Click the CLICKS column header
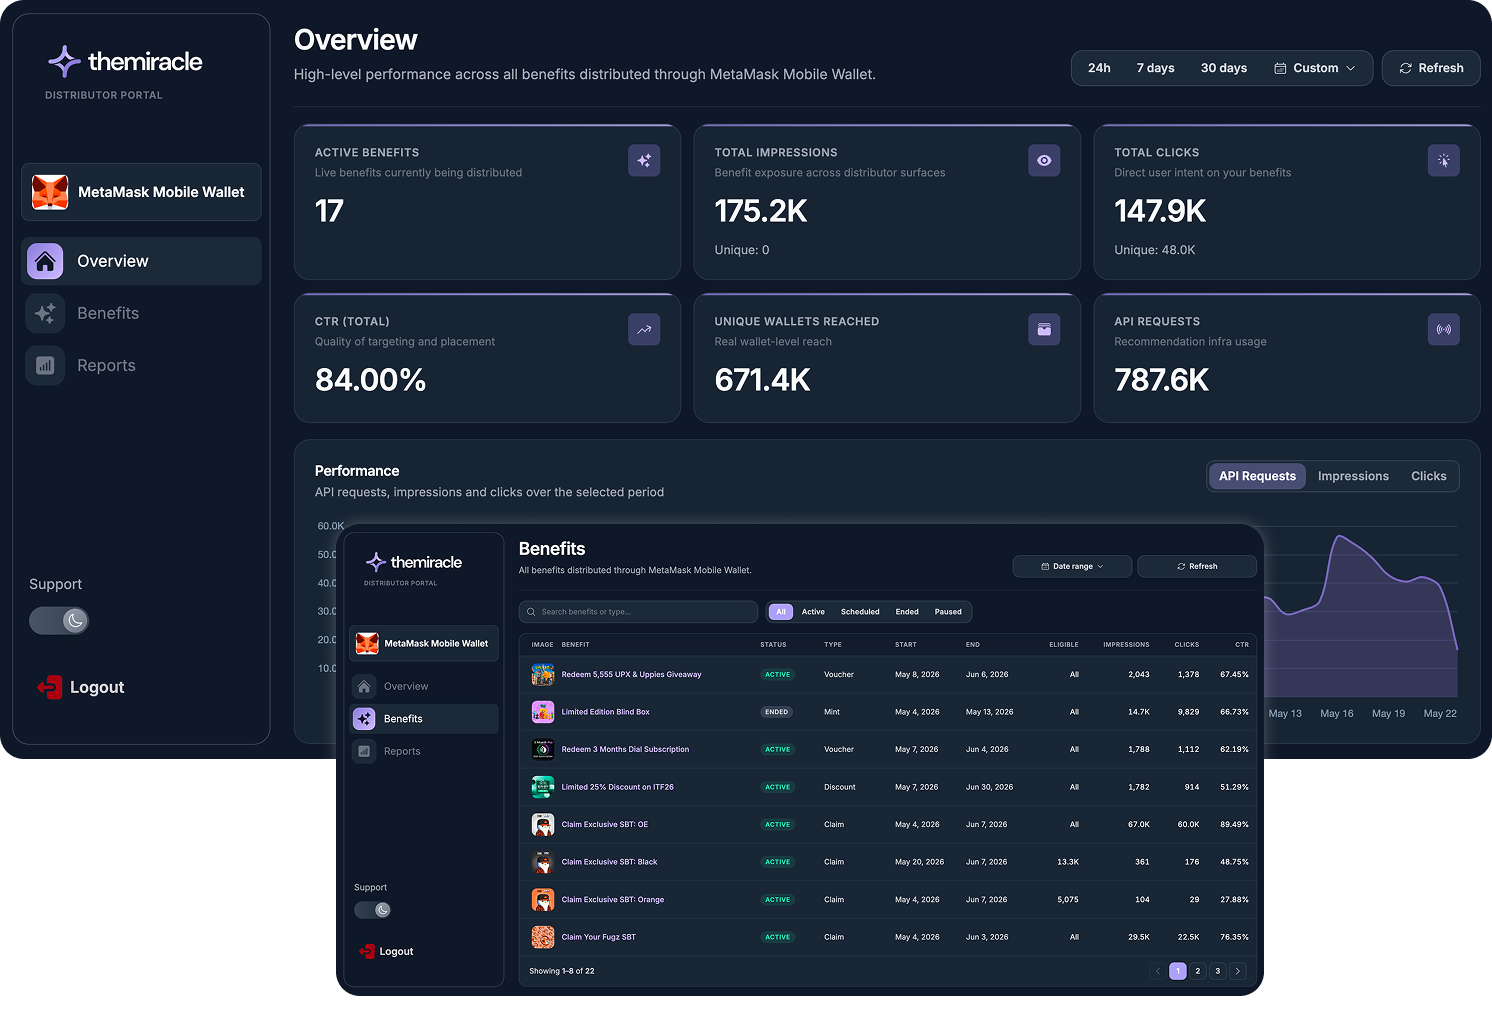The width and height of the screenshot is (1492, 1012). [x=1187, y=645]
